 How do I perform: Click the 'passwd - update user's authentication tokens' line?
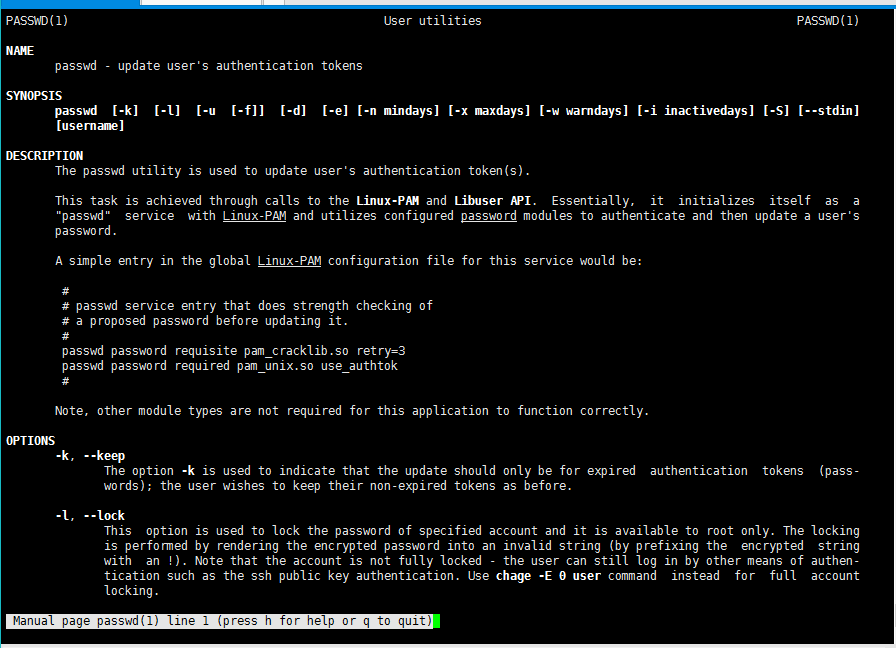209,66
